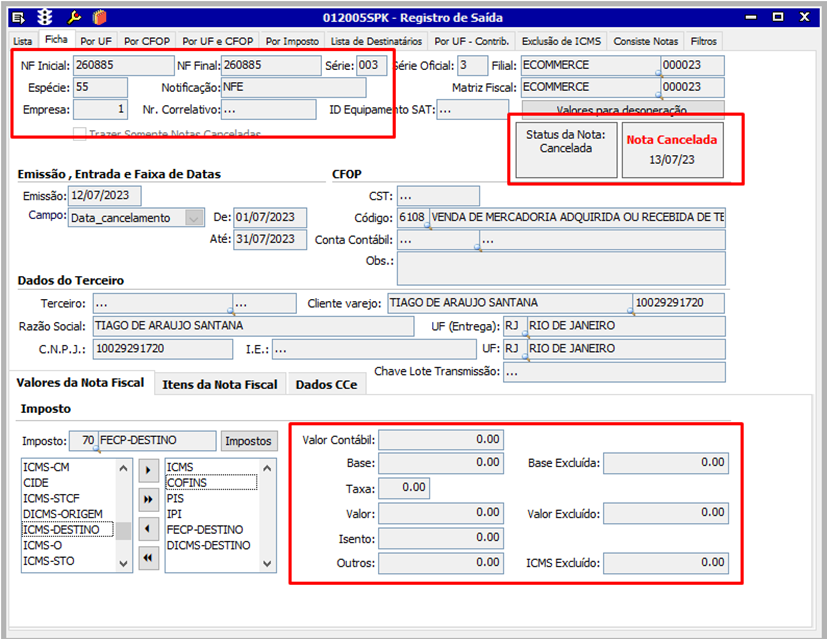The width and height of the screenshot is (827, 639).
Task: Select PIS in selected taxes list
Action: [x=175, y=499]
